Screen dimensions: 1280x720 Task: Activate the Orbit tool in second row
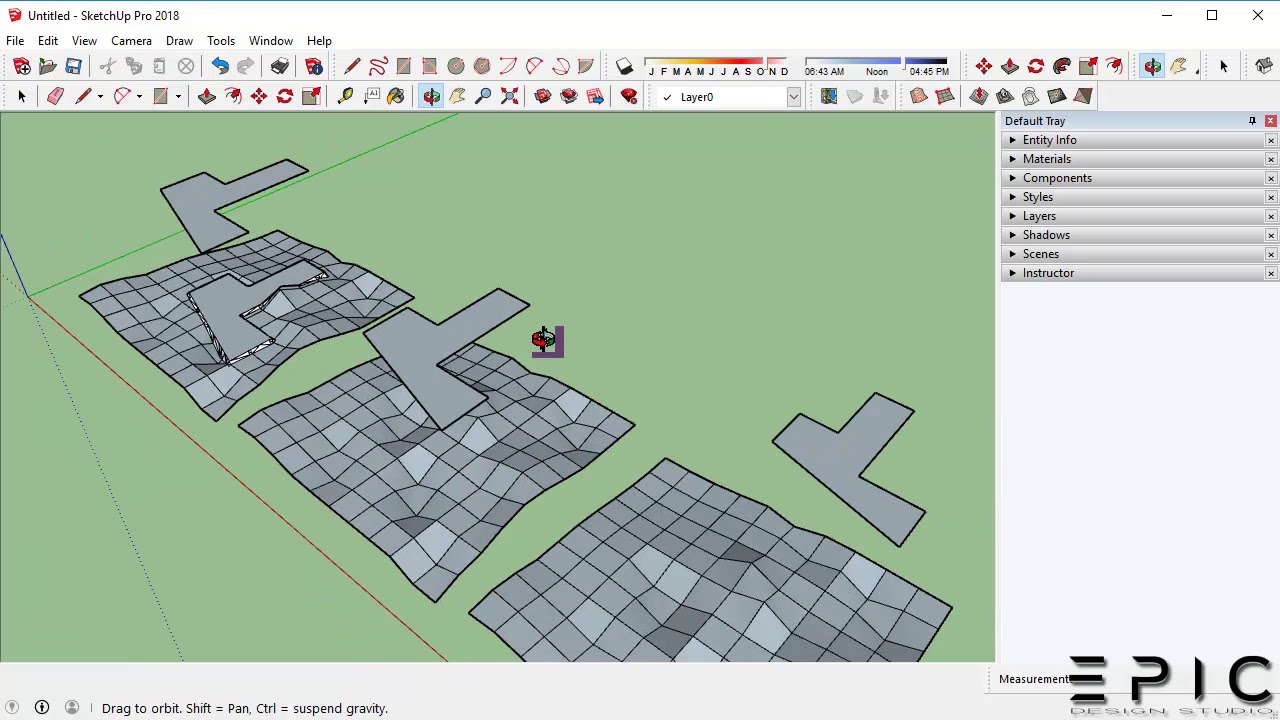(x=431, y=96)
